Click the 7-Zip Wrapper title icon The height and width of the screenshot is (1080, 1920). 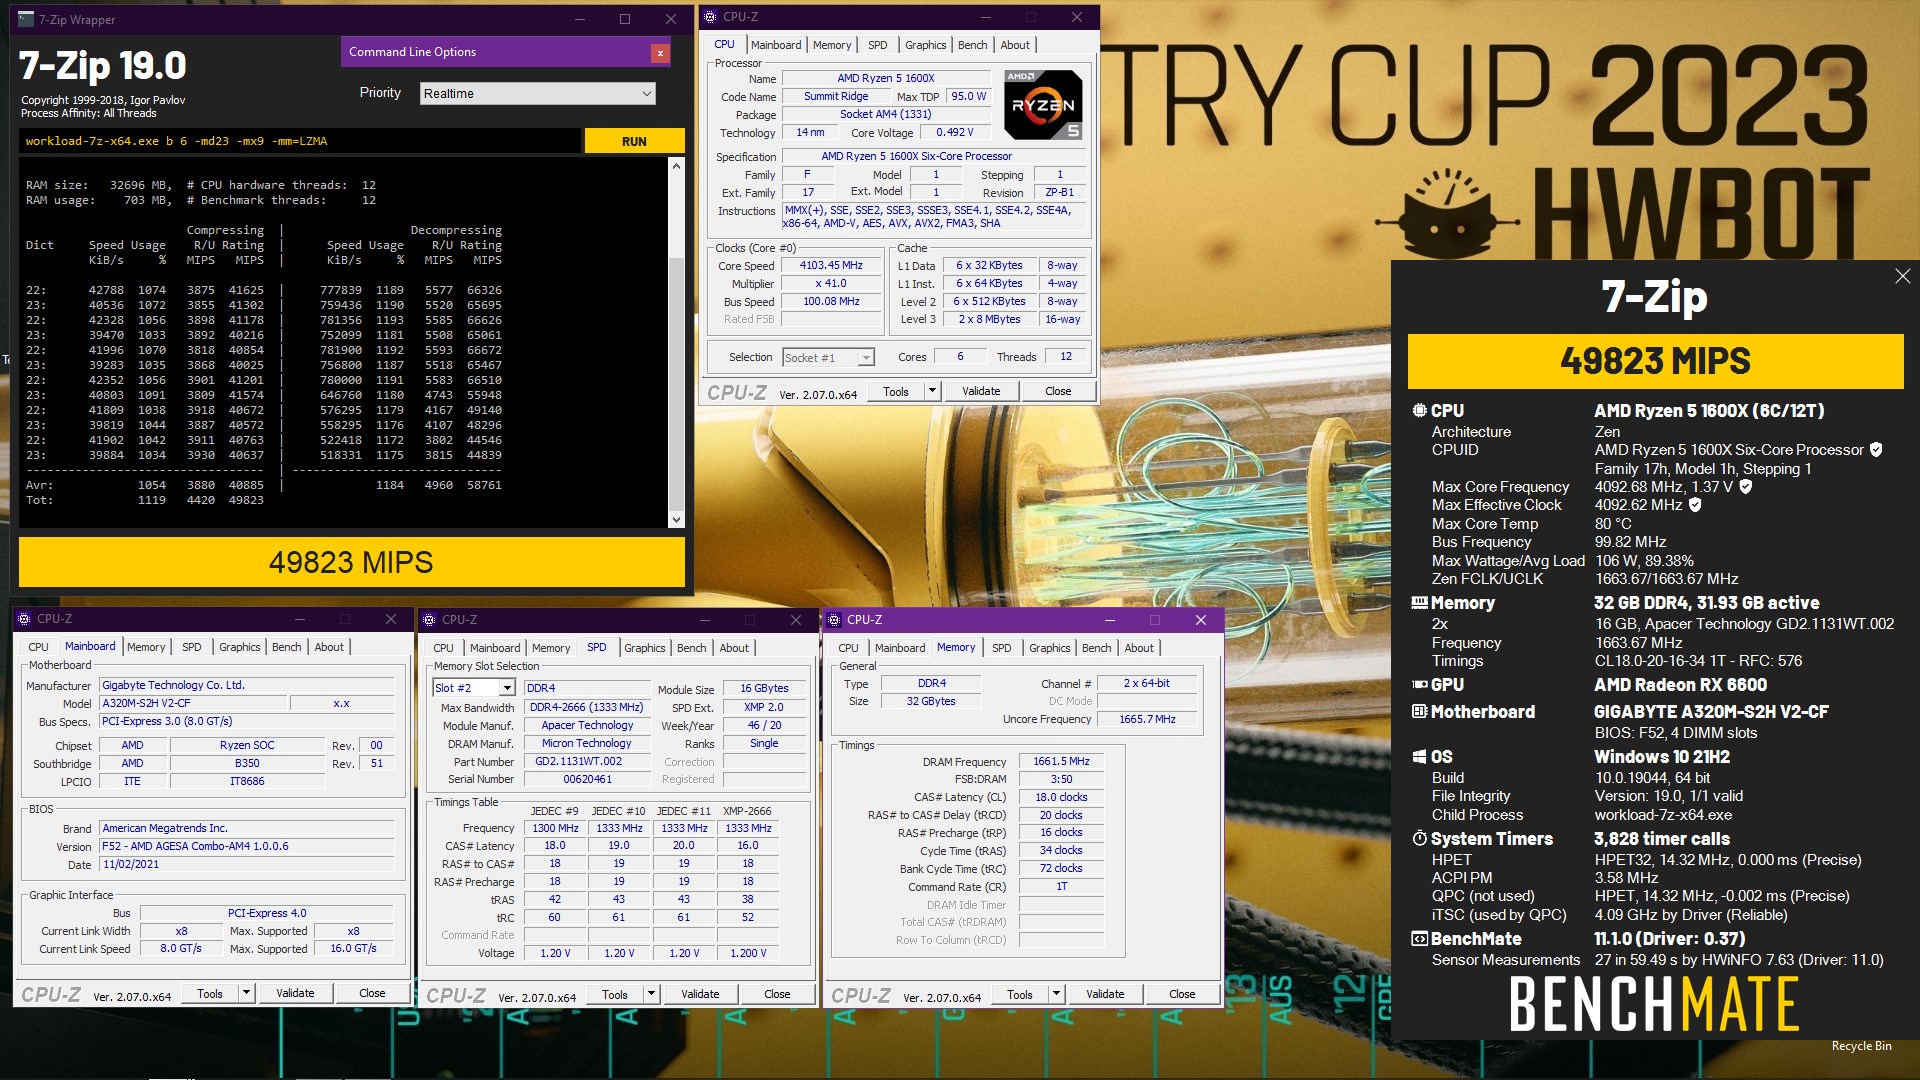26,19
